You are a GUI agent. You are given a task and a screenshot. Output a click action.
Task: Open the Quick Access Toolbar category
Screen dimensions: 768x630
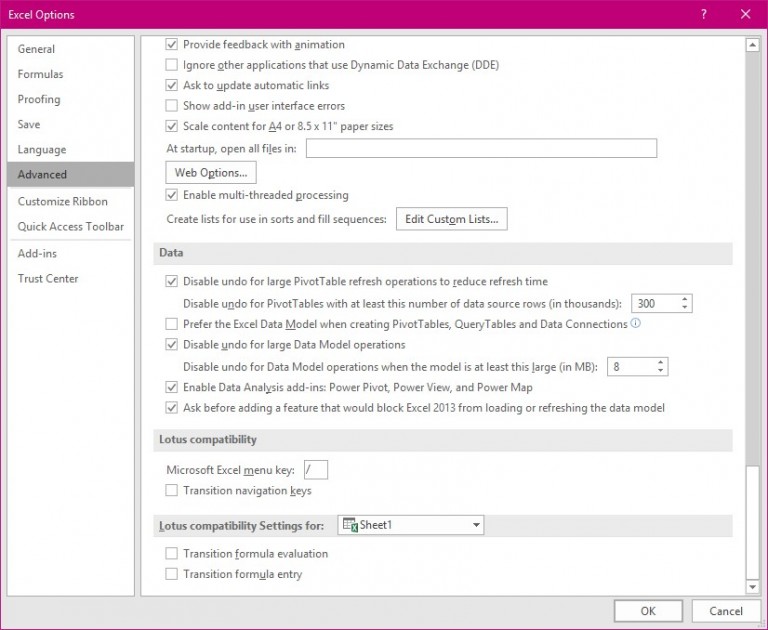click(71, 226)
